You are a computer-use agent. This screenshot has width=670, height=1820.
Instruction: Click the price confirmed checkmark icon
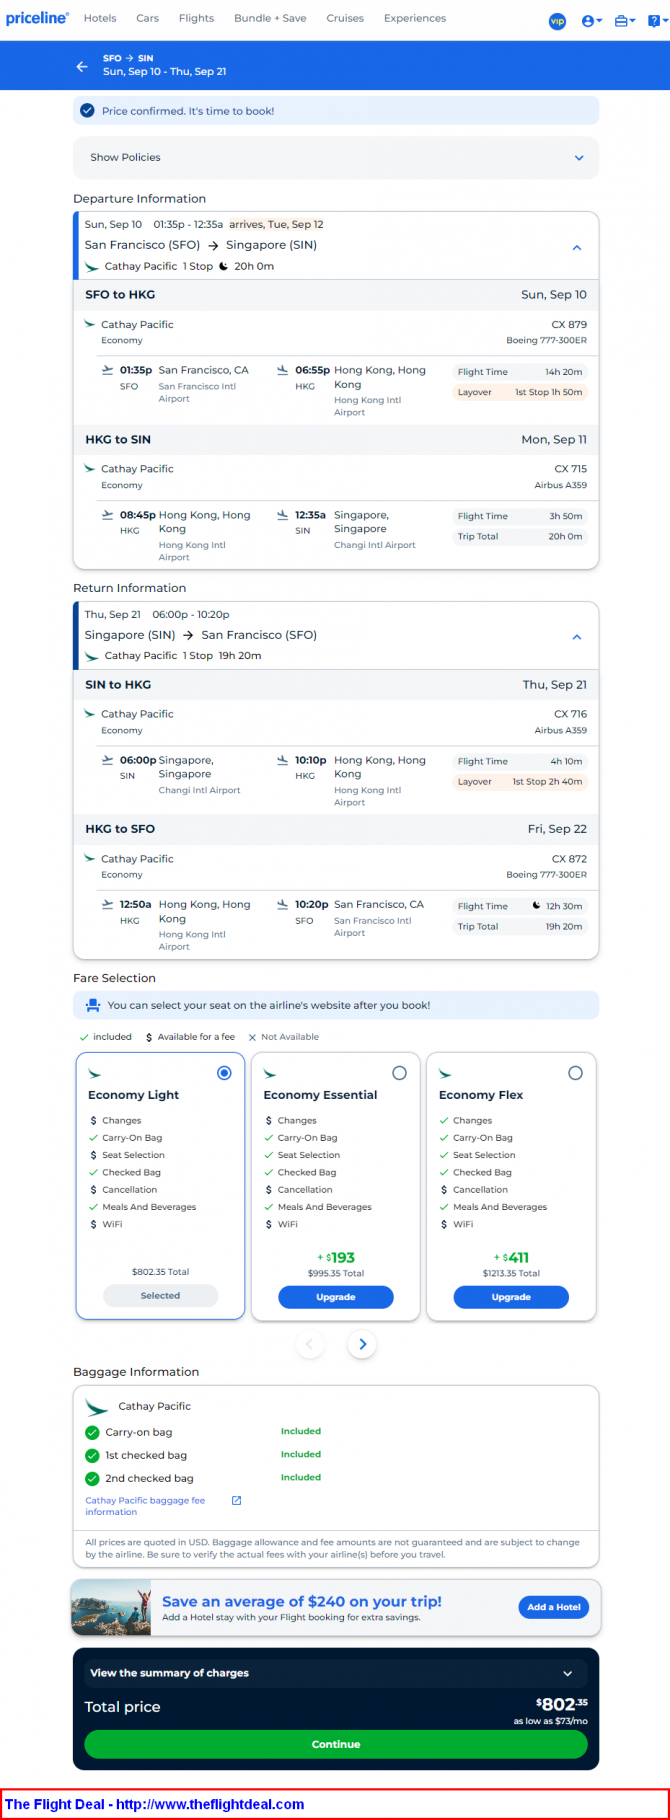[x=87, y=111]
